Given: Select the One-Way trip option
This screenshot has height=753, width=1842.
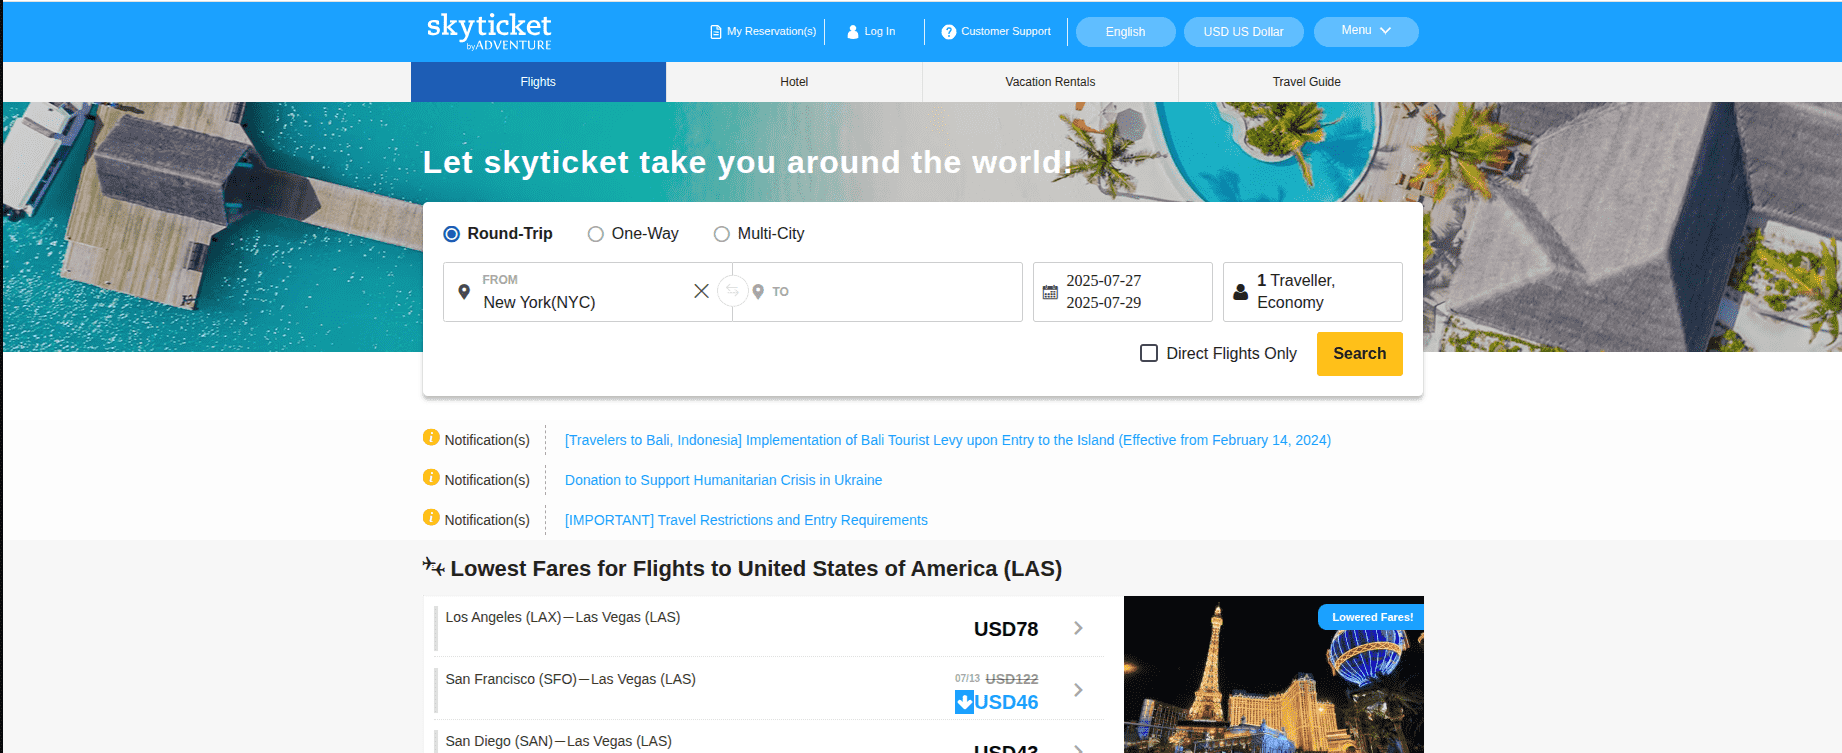Looking at the screenshot, I should (x=596, y=234).
